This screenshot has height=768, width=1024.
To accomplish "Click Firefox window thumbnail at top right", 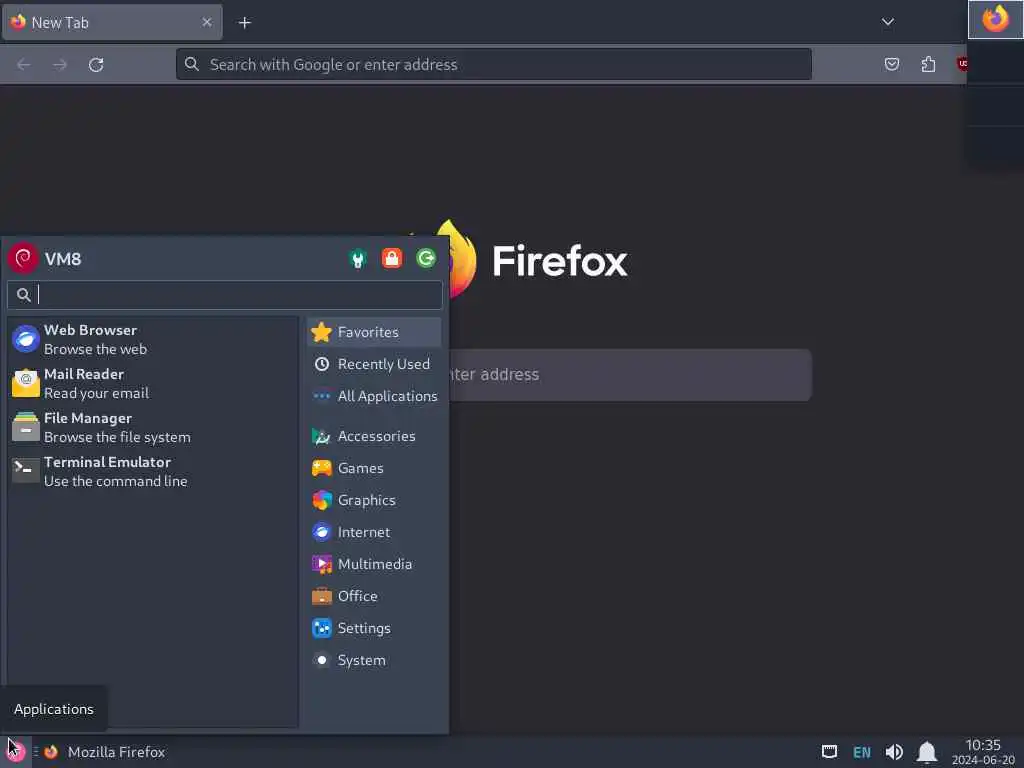I will coord(995,19).
